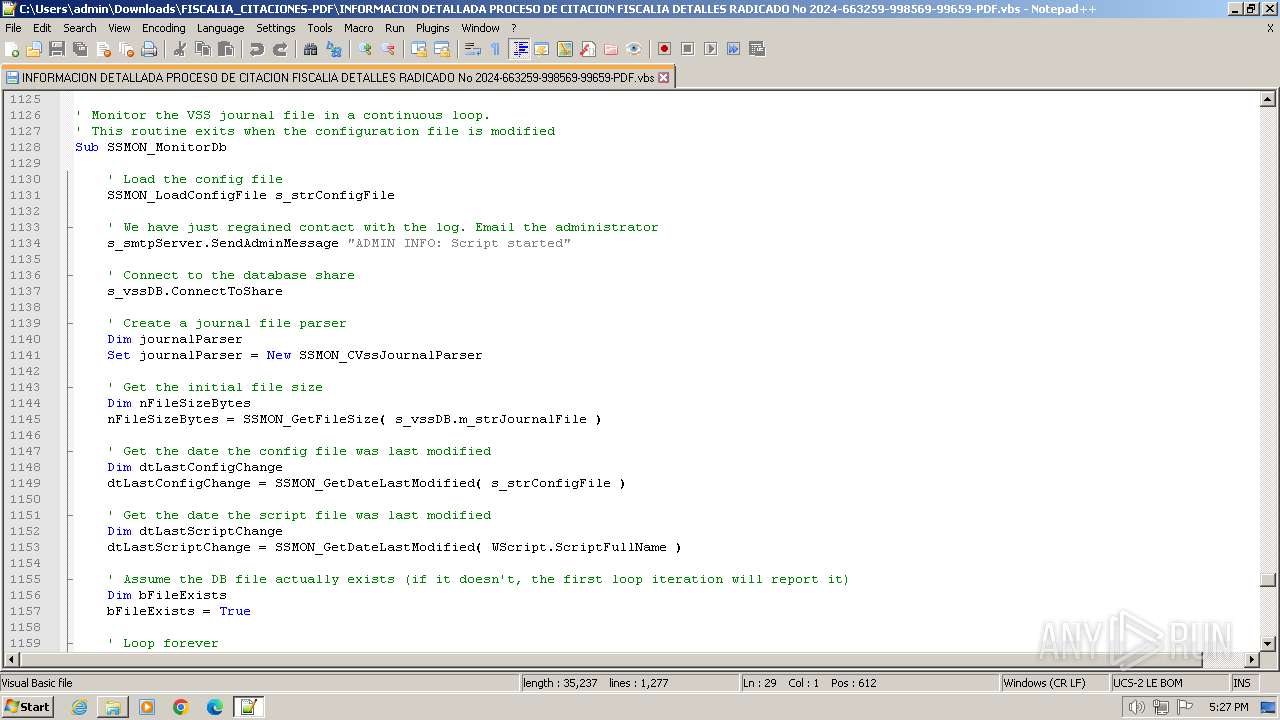Screen dimensions: 1280x720
Task: Start macro recording with red record icon
Action: 665,49
